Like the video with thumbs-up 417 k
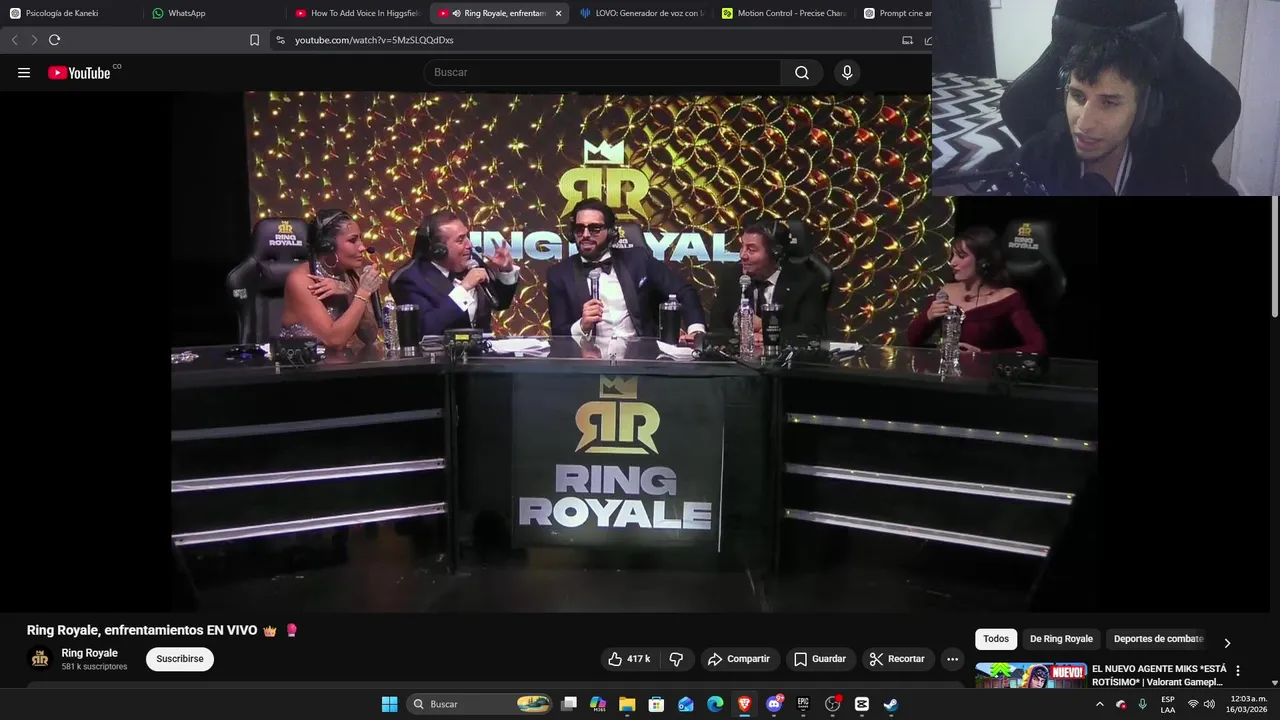The image size is (1280, 720). (629, 659)
